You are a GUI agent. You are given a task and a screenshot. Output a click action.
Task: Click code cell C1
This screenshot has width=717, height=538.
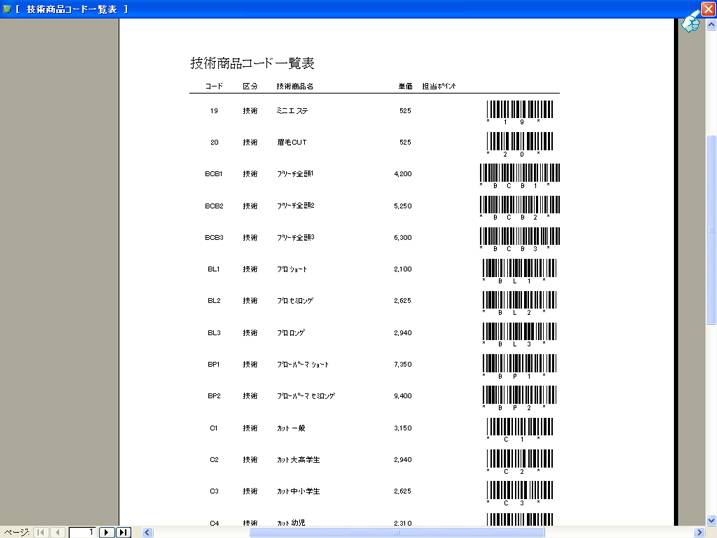coord(214,428)
